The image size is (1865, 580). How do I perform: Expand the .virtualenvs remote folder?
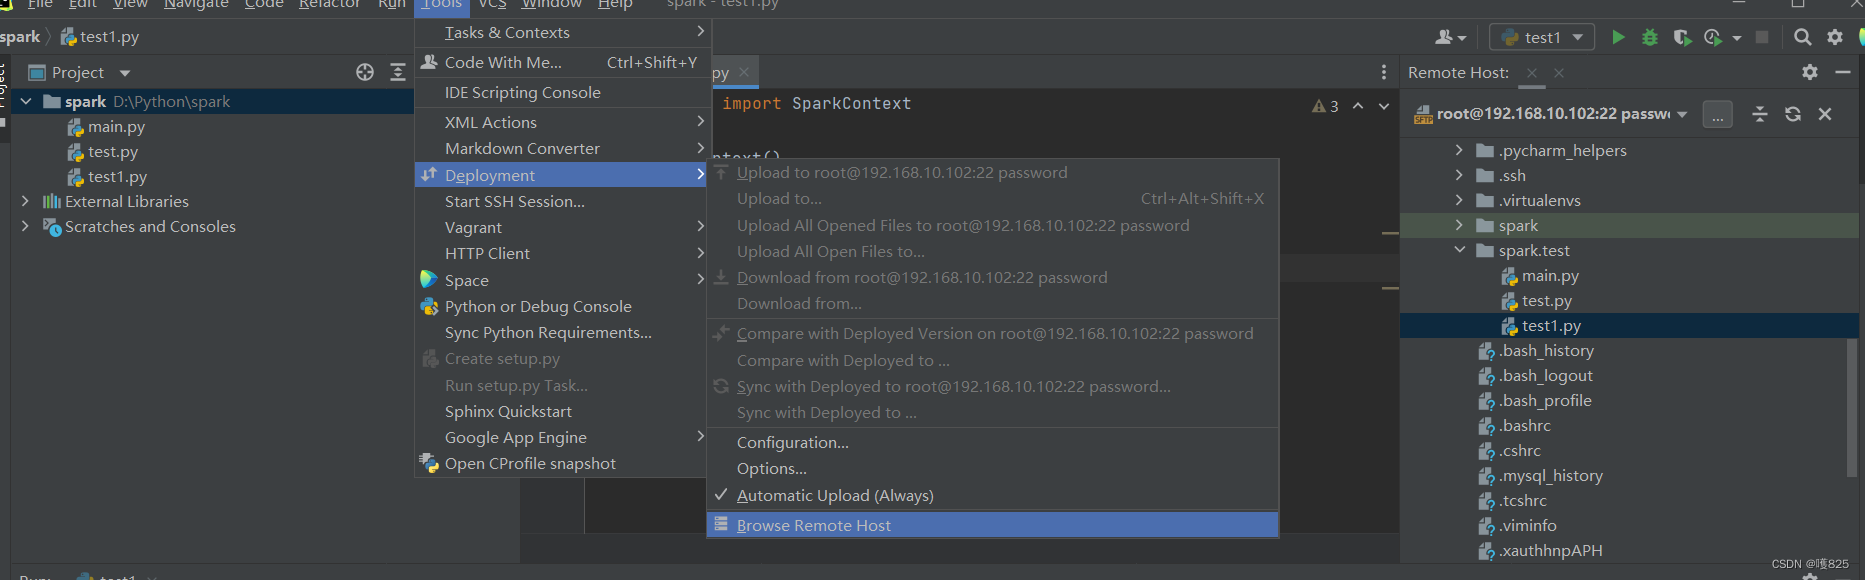coord(1459,200)
